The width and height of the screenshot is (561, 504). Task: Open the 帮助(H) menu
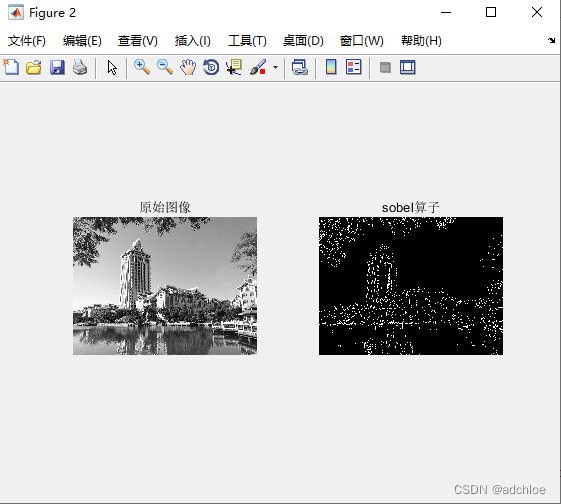tap(421, 41)
